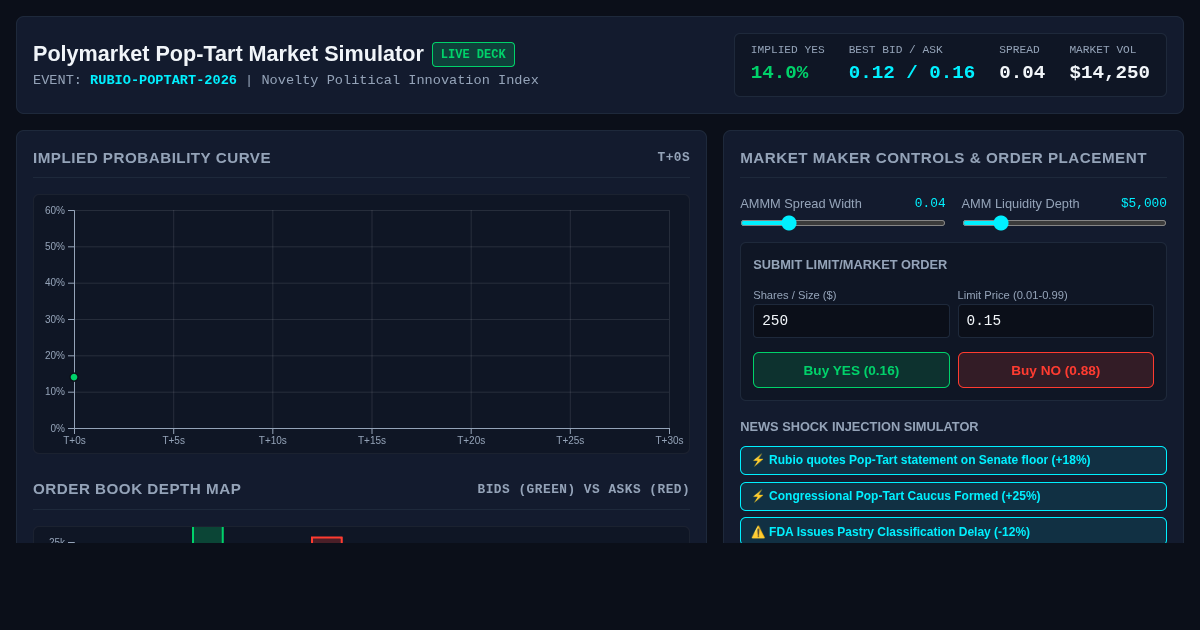Image resolution: width=1200 pixels, height=630 pixels.
Task: Focus the Shares / Size input field
Action: coord(851,321)
